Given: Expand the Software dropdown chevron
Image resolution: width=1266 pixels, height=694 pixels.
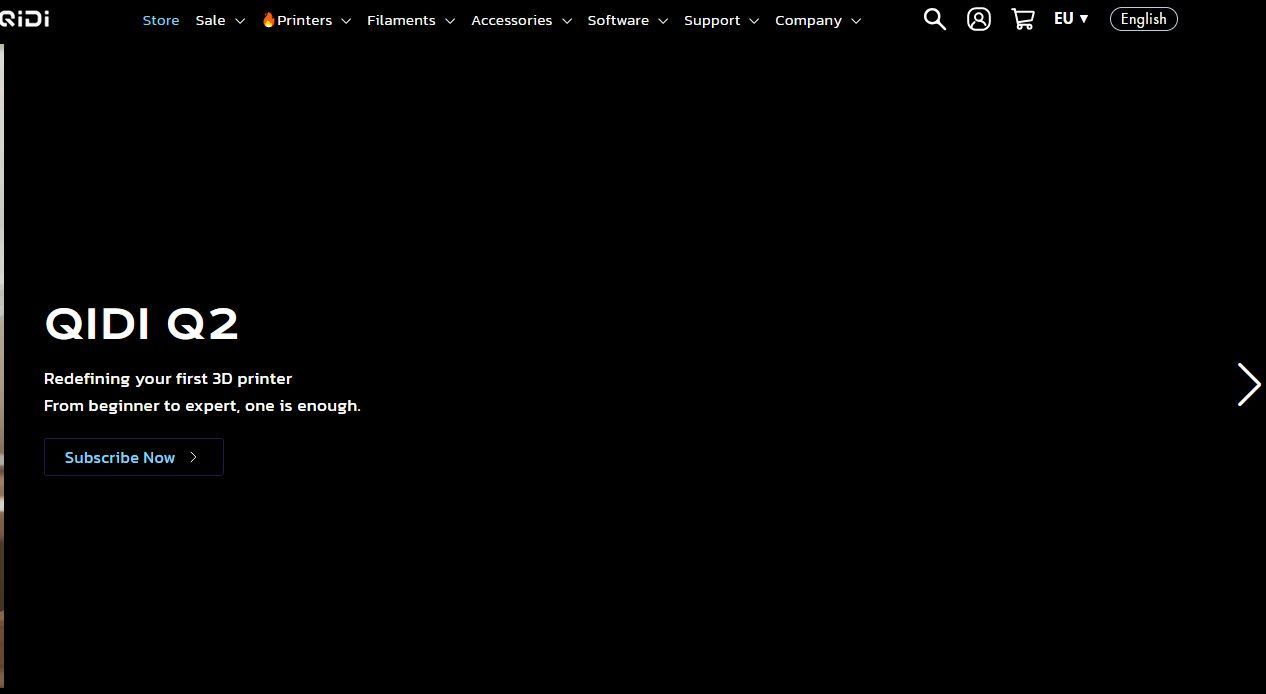Looking at the screenshot, I should [x=663, y=21].
